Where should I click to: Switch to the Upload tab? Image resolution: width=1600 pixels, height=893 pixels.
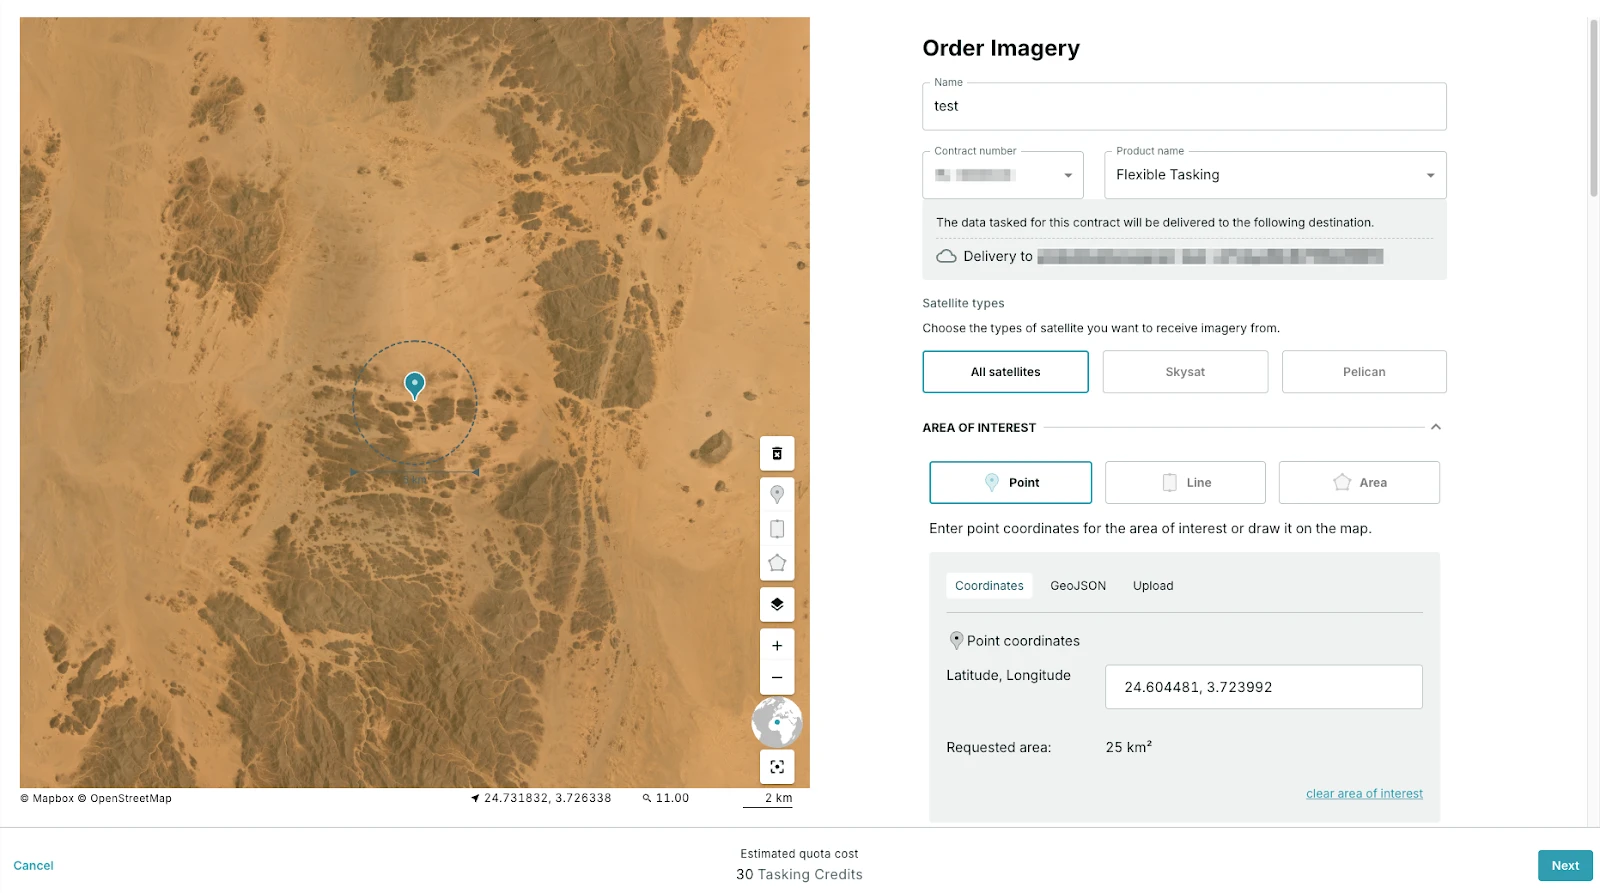(x=1153, y=586)
